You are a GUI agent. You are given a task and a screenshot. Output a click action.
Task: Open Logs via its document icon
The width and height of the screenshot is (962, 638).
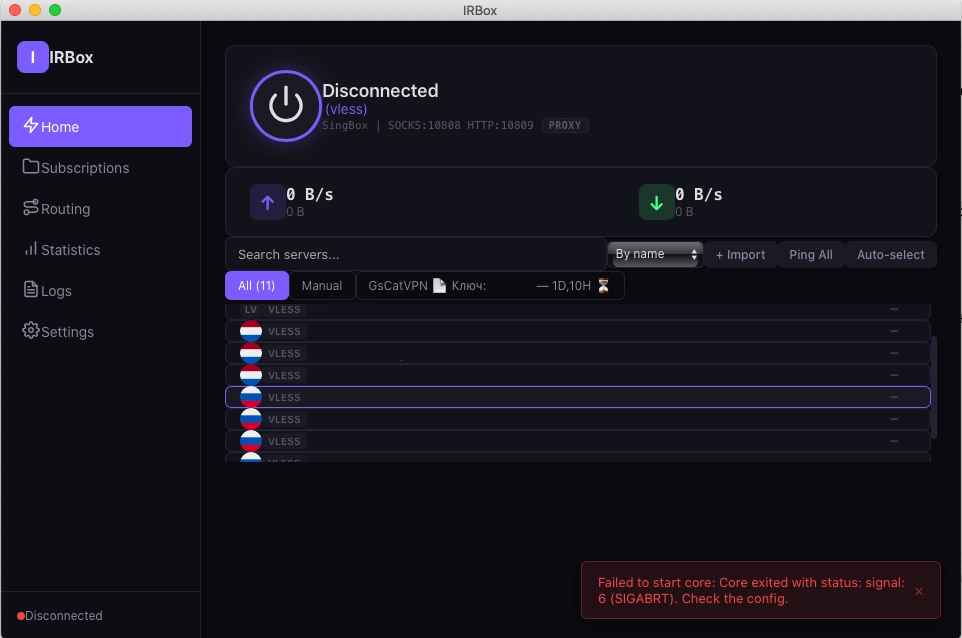[x=31, y=289]
